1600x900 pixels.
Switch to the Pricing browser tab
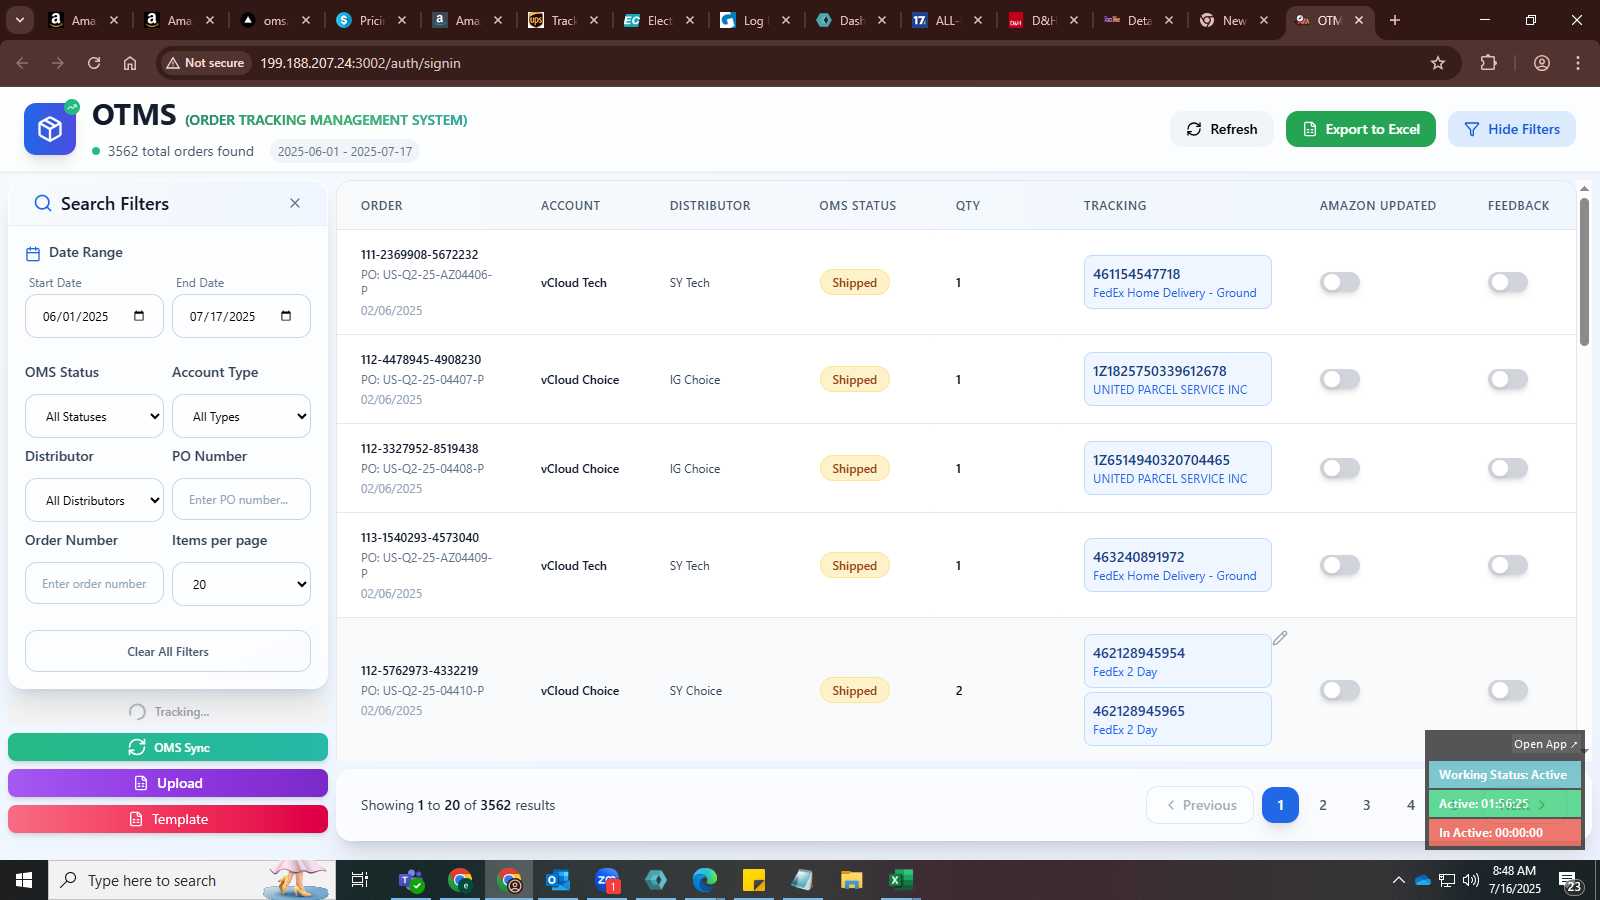point(371,20)
